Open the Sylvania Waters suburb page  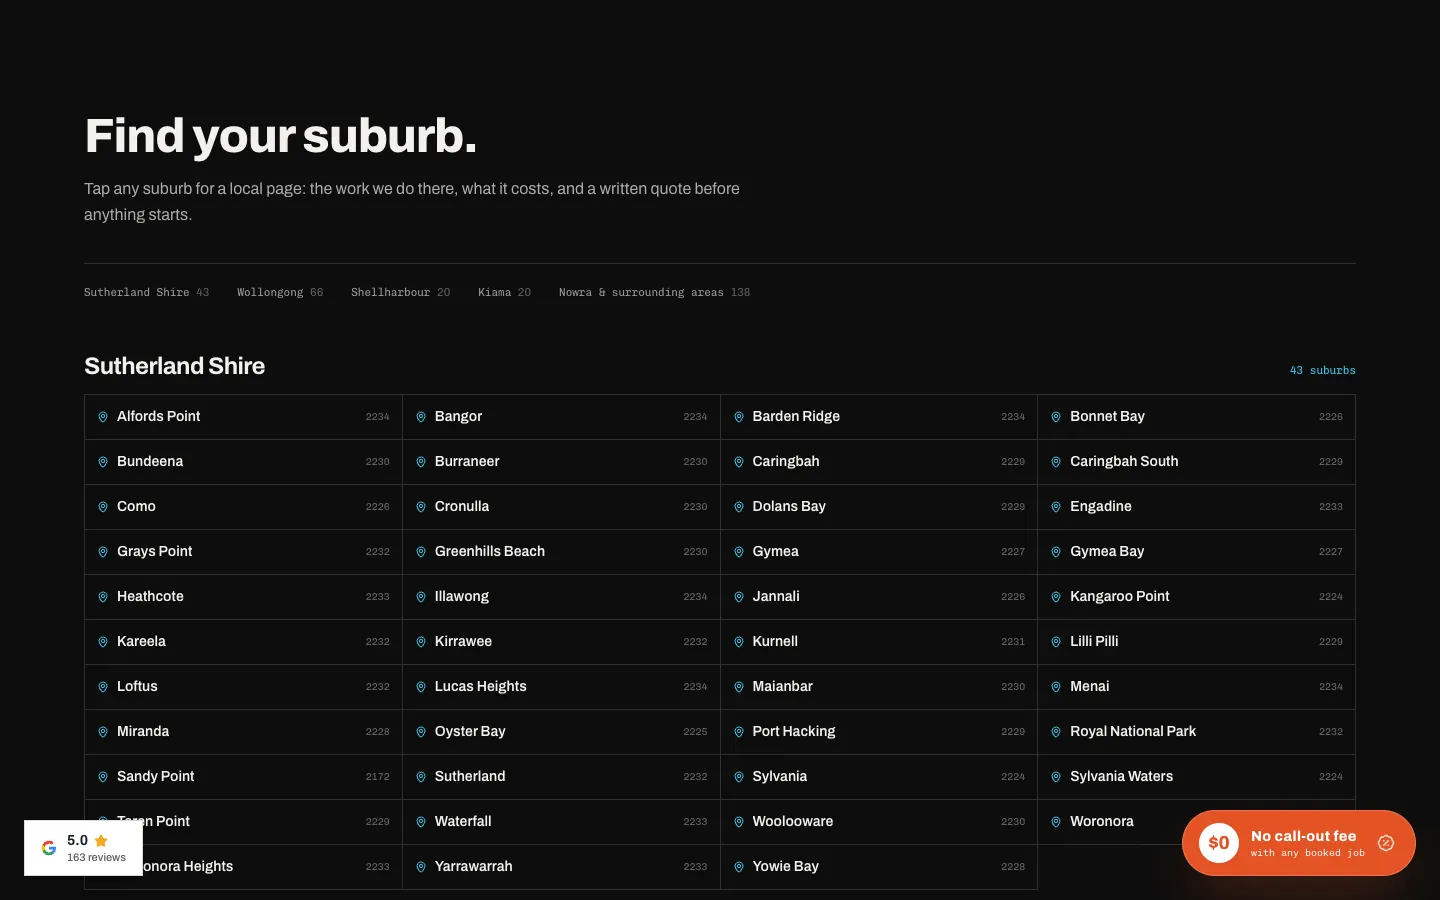(x=1196, y=777)
